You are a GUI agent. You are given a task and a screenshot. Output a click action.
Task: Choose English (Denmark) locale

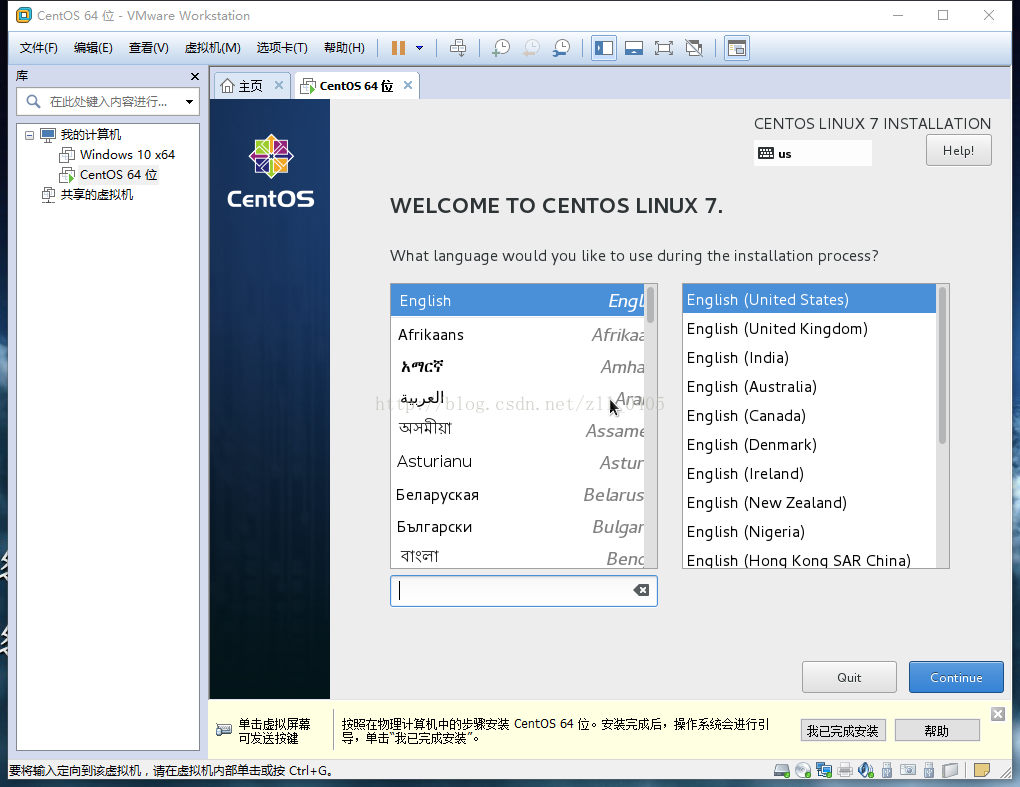[809, 445]
